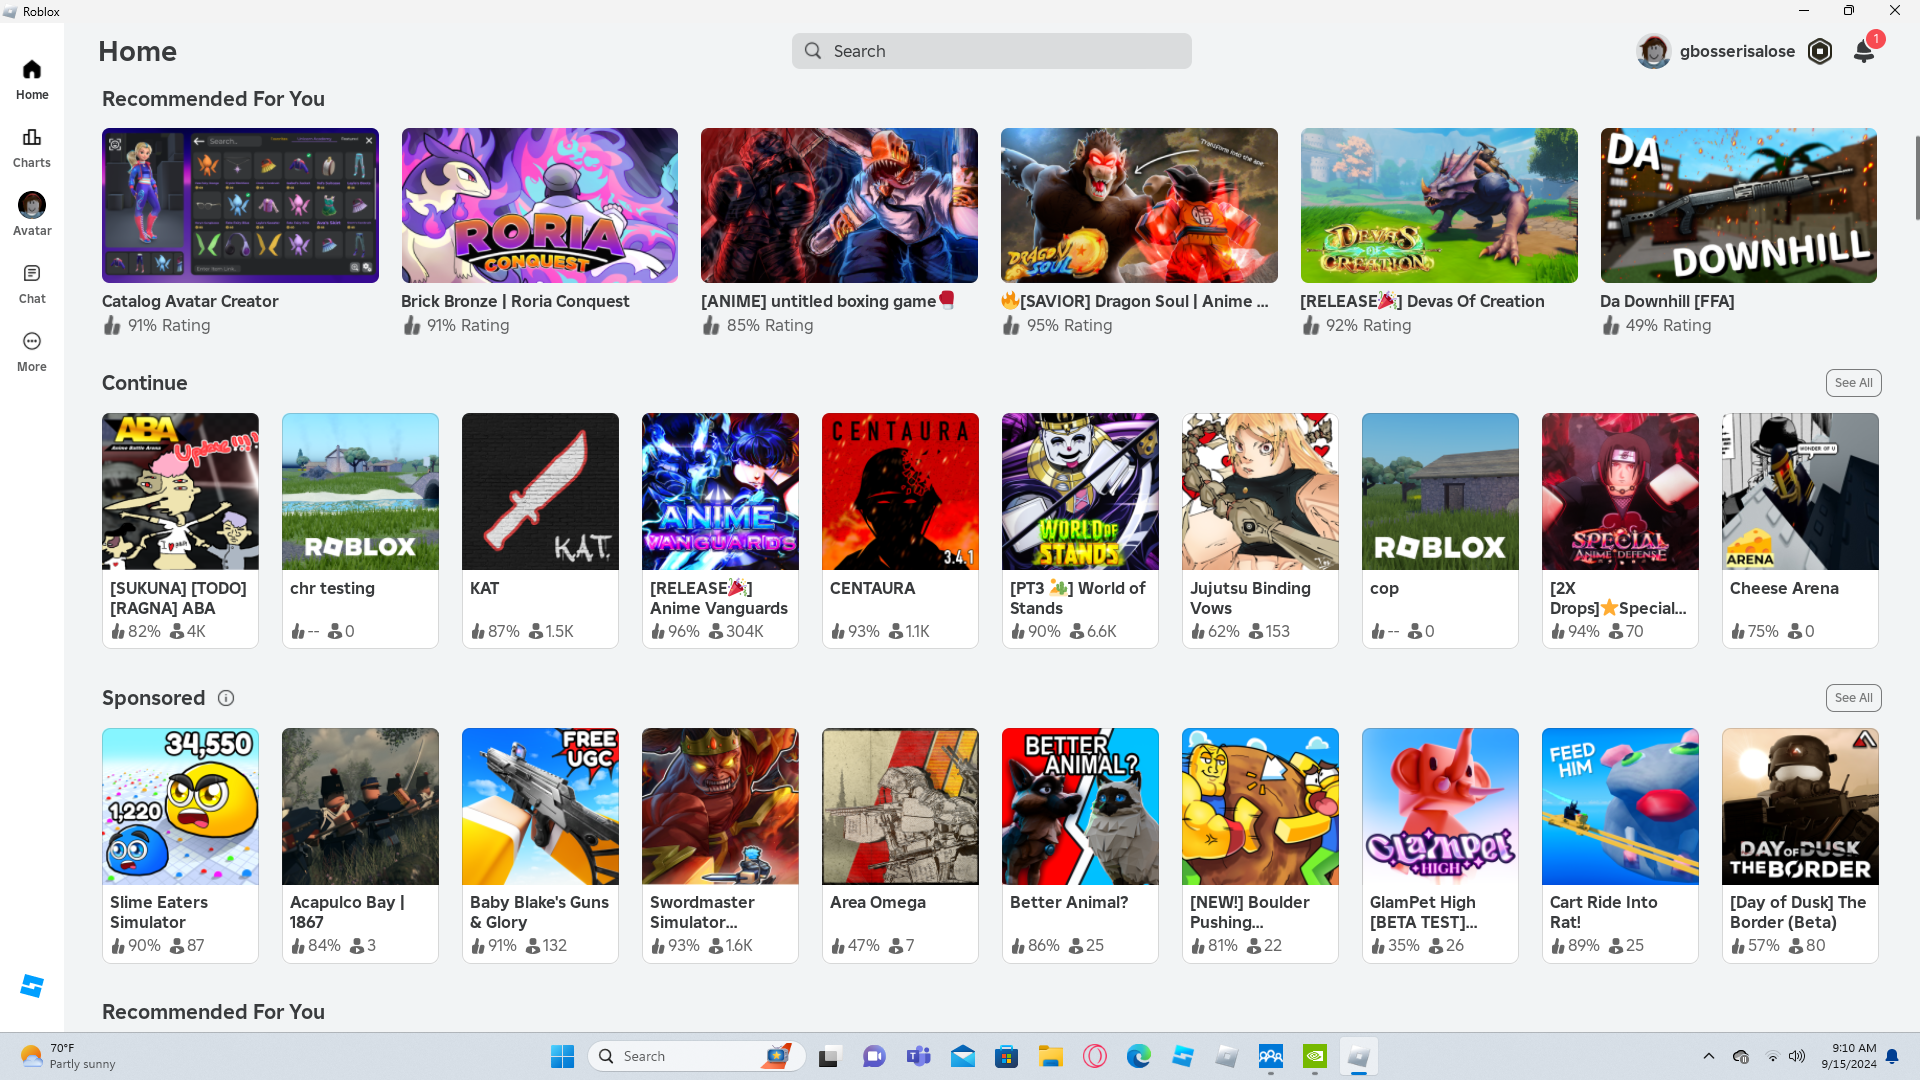Open the ABA game card
1920x1080 pixels.
180,530
